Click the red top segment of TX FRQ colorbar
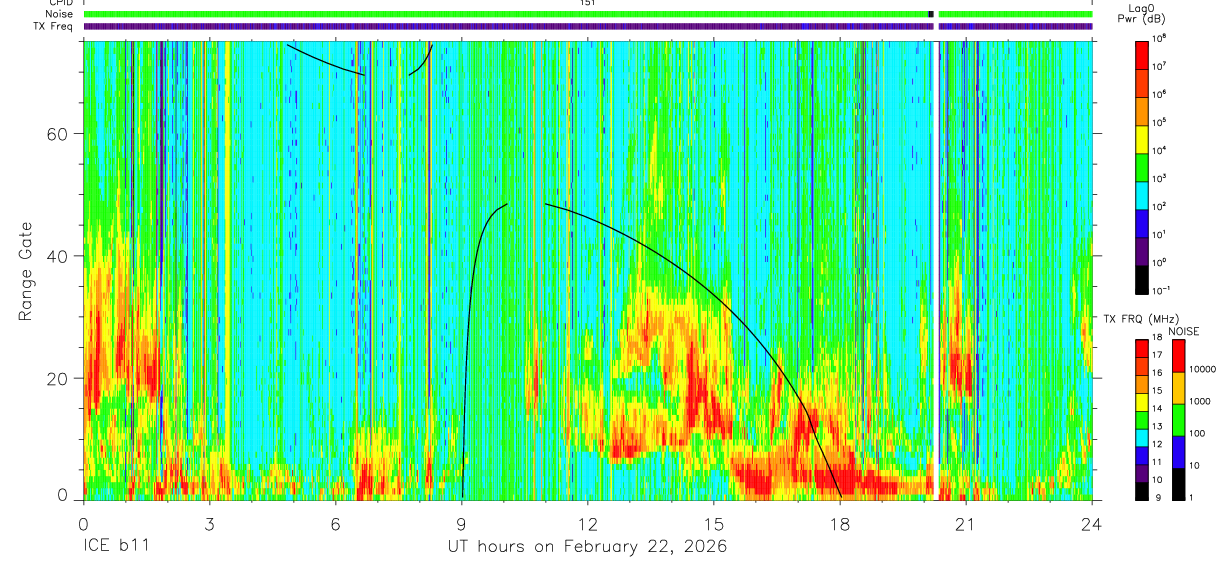The width and height of the screenshot is (1228, 567). 1142,346
